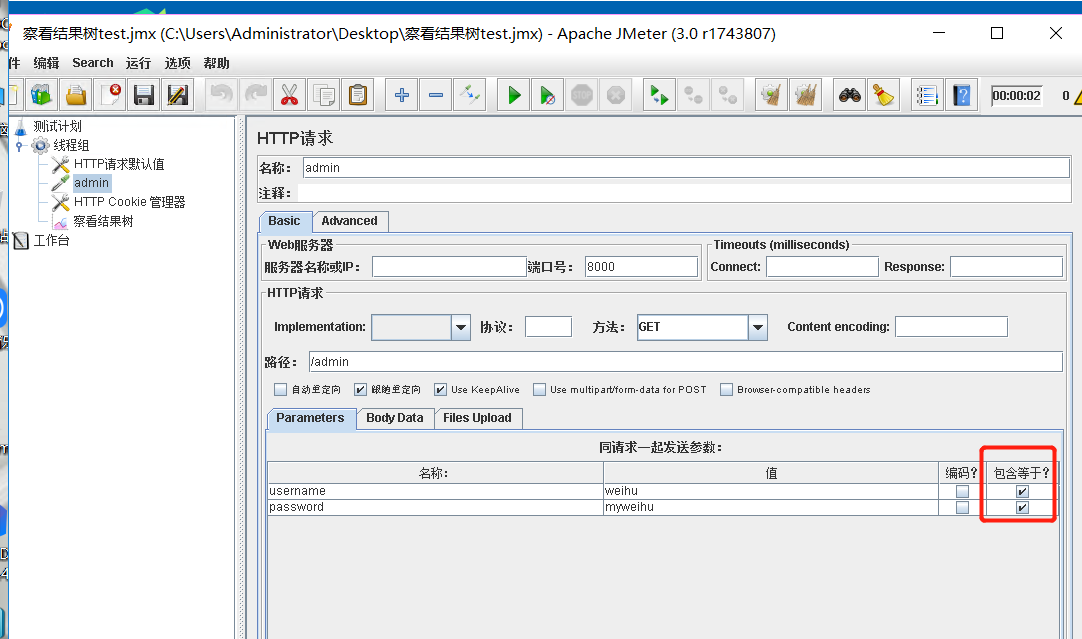Screen dimensions: 1082x639
Task: Open the 帮助 menu
Action: (x=216, y=63)
